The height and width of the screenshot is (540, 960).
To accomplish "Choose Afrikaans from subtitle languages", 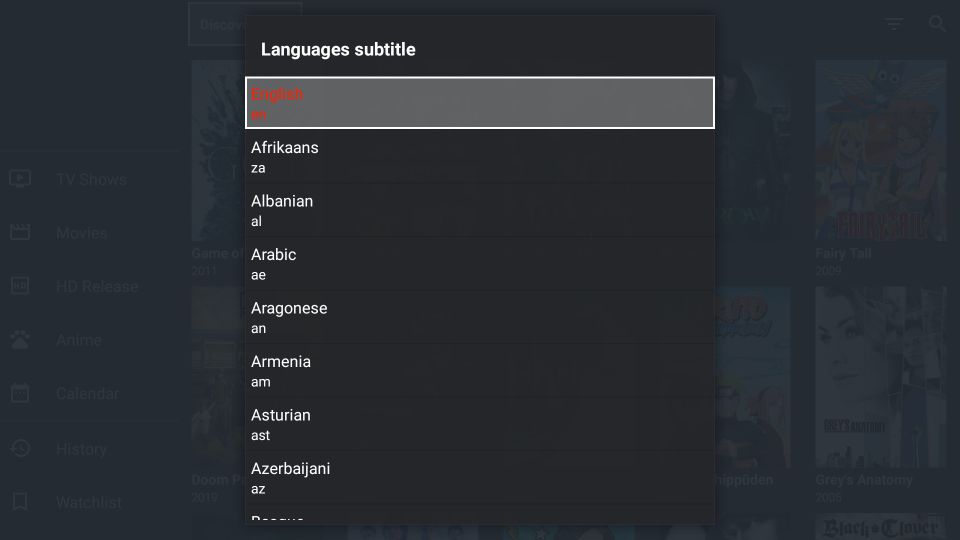I will pyautogui.click(x=479, y=157).
